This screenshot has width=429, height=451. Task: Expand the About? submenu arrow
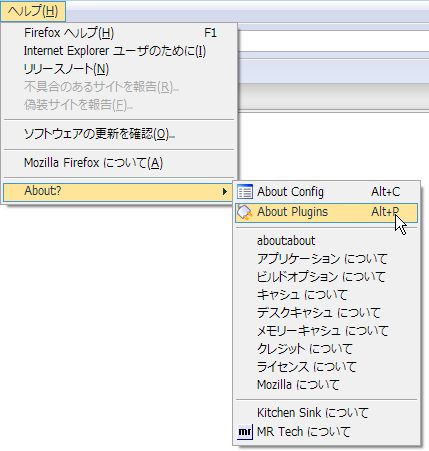[225, 191]
